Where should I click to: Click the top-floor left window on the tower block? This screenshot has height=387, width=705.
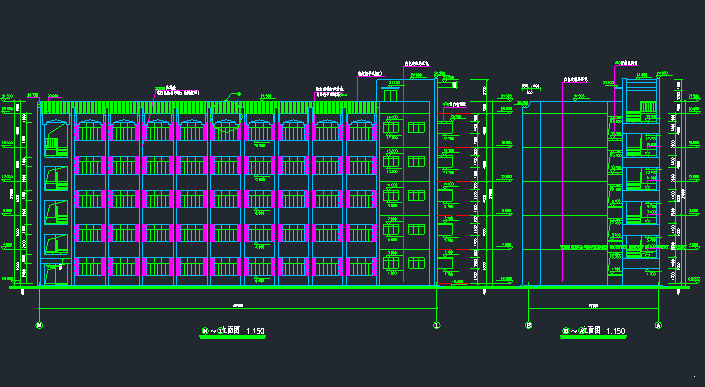coord(391,128)
